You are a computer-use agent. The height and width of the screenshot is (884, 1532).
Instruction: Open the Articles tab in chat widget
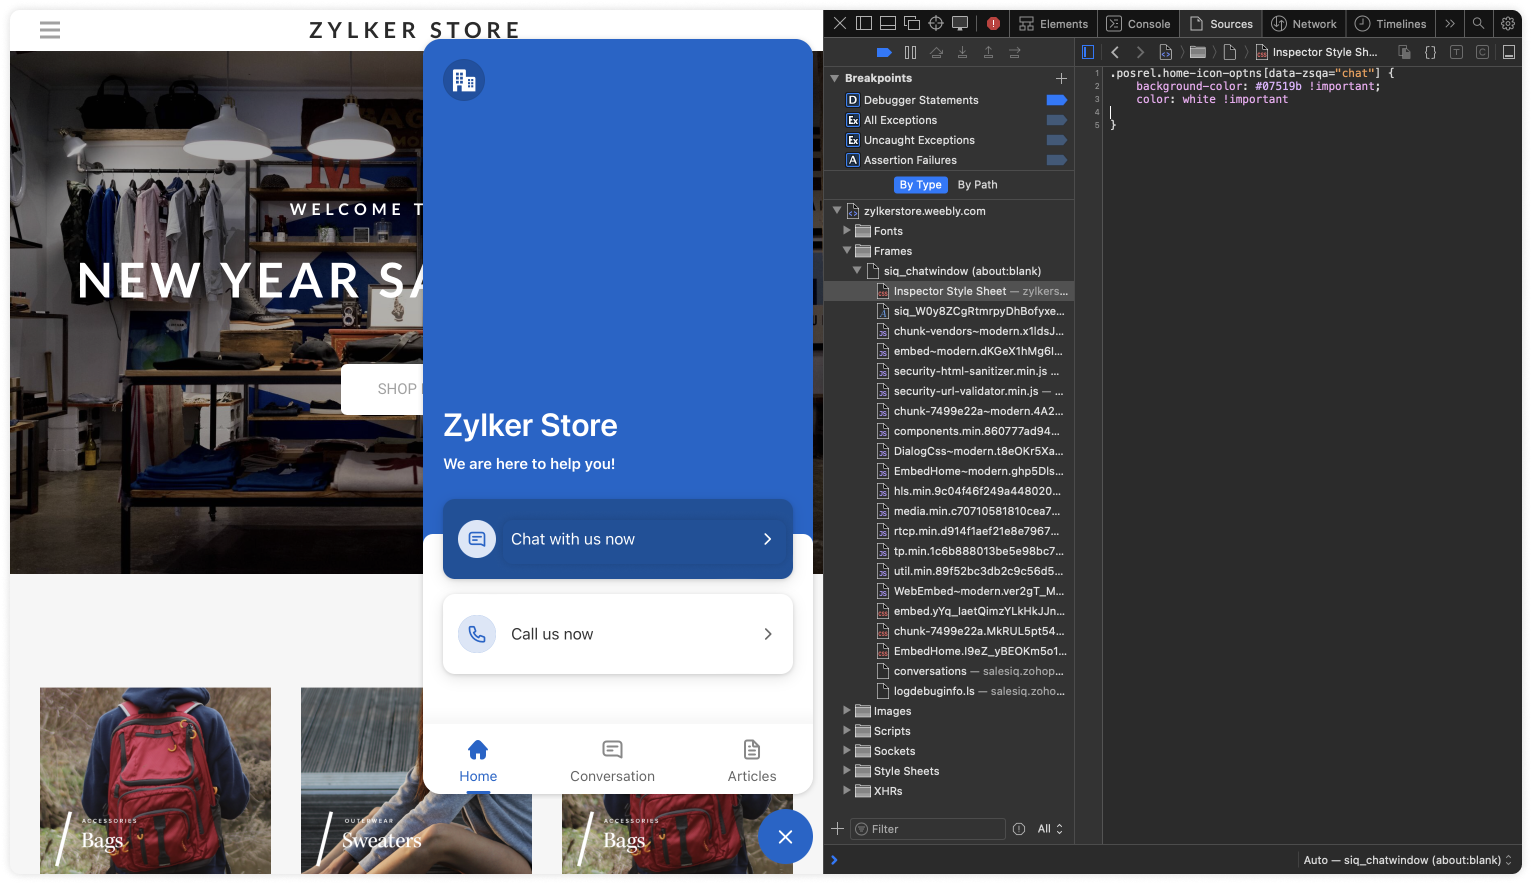click(x=752, y=761)
